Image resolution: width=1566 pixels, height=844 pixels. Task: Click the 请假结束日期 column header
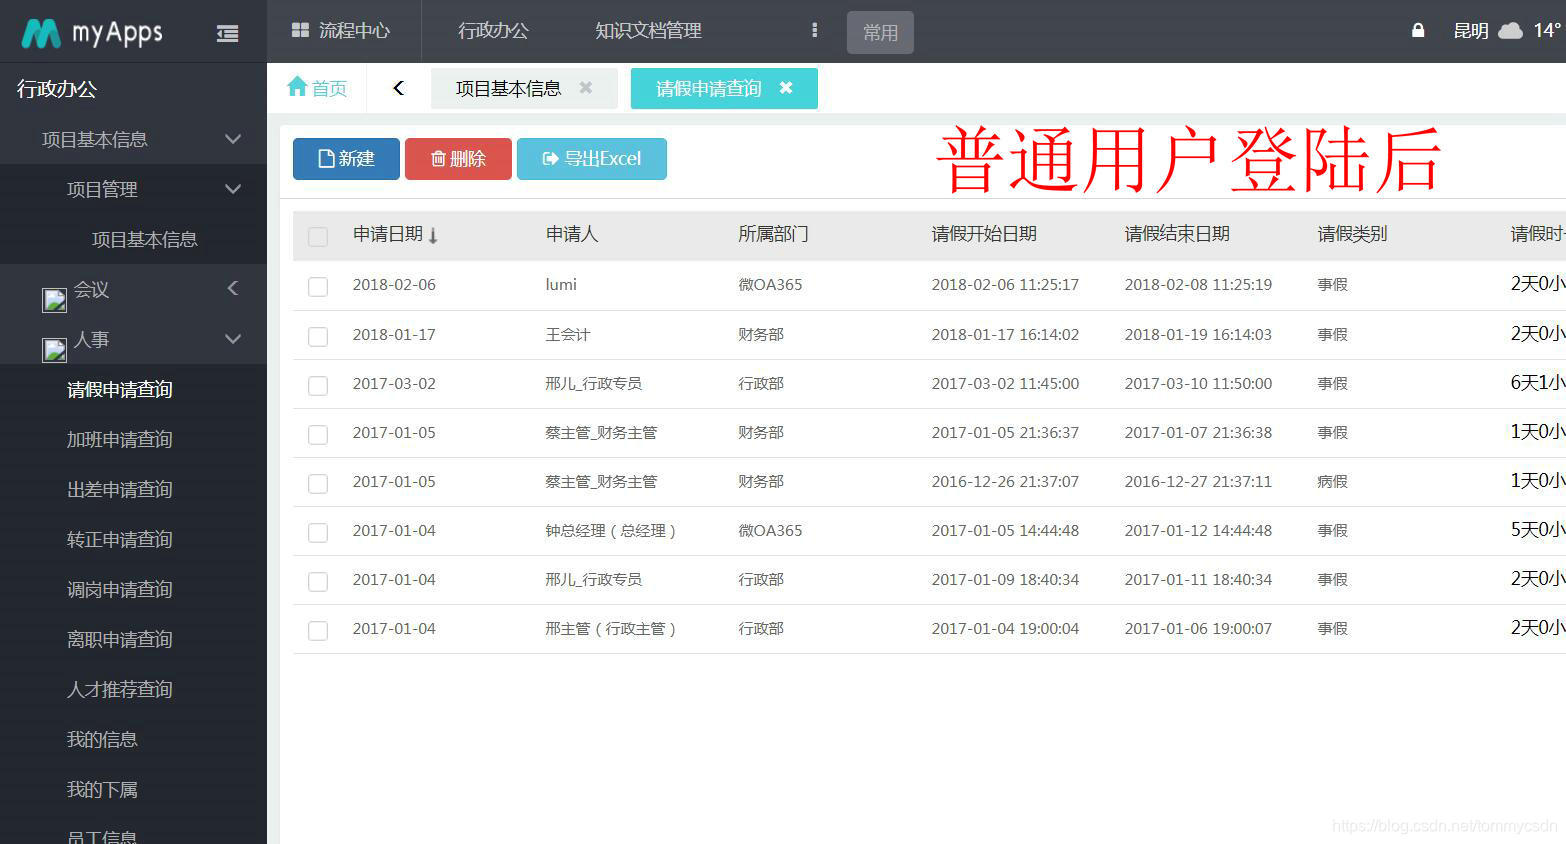[x=1177, y=234]
